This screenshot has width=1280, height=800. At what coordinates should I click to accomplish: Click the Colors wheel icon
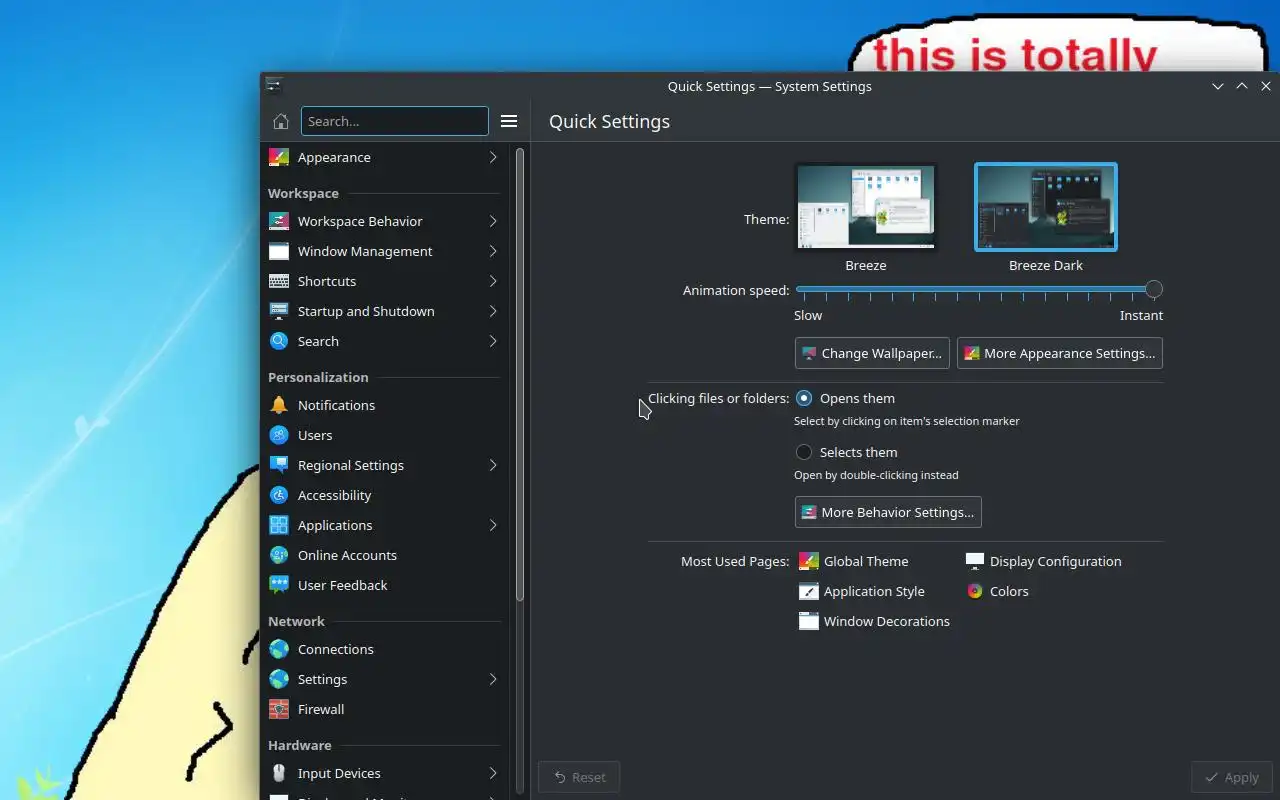[975, 591]
